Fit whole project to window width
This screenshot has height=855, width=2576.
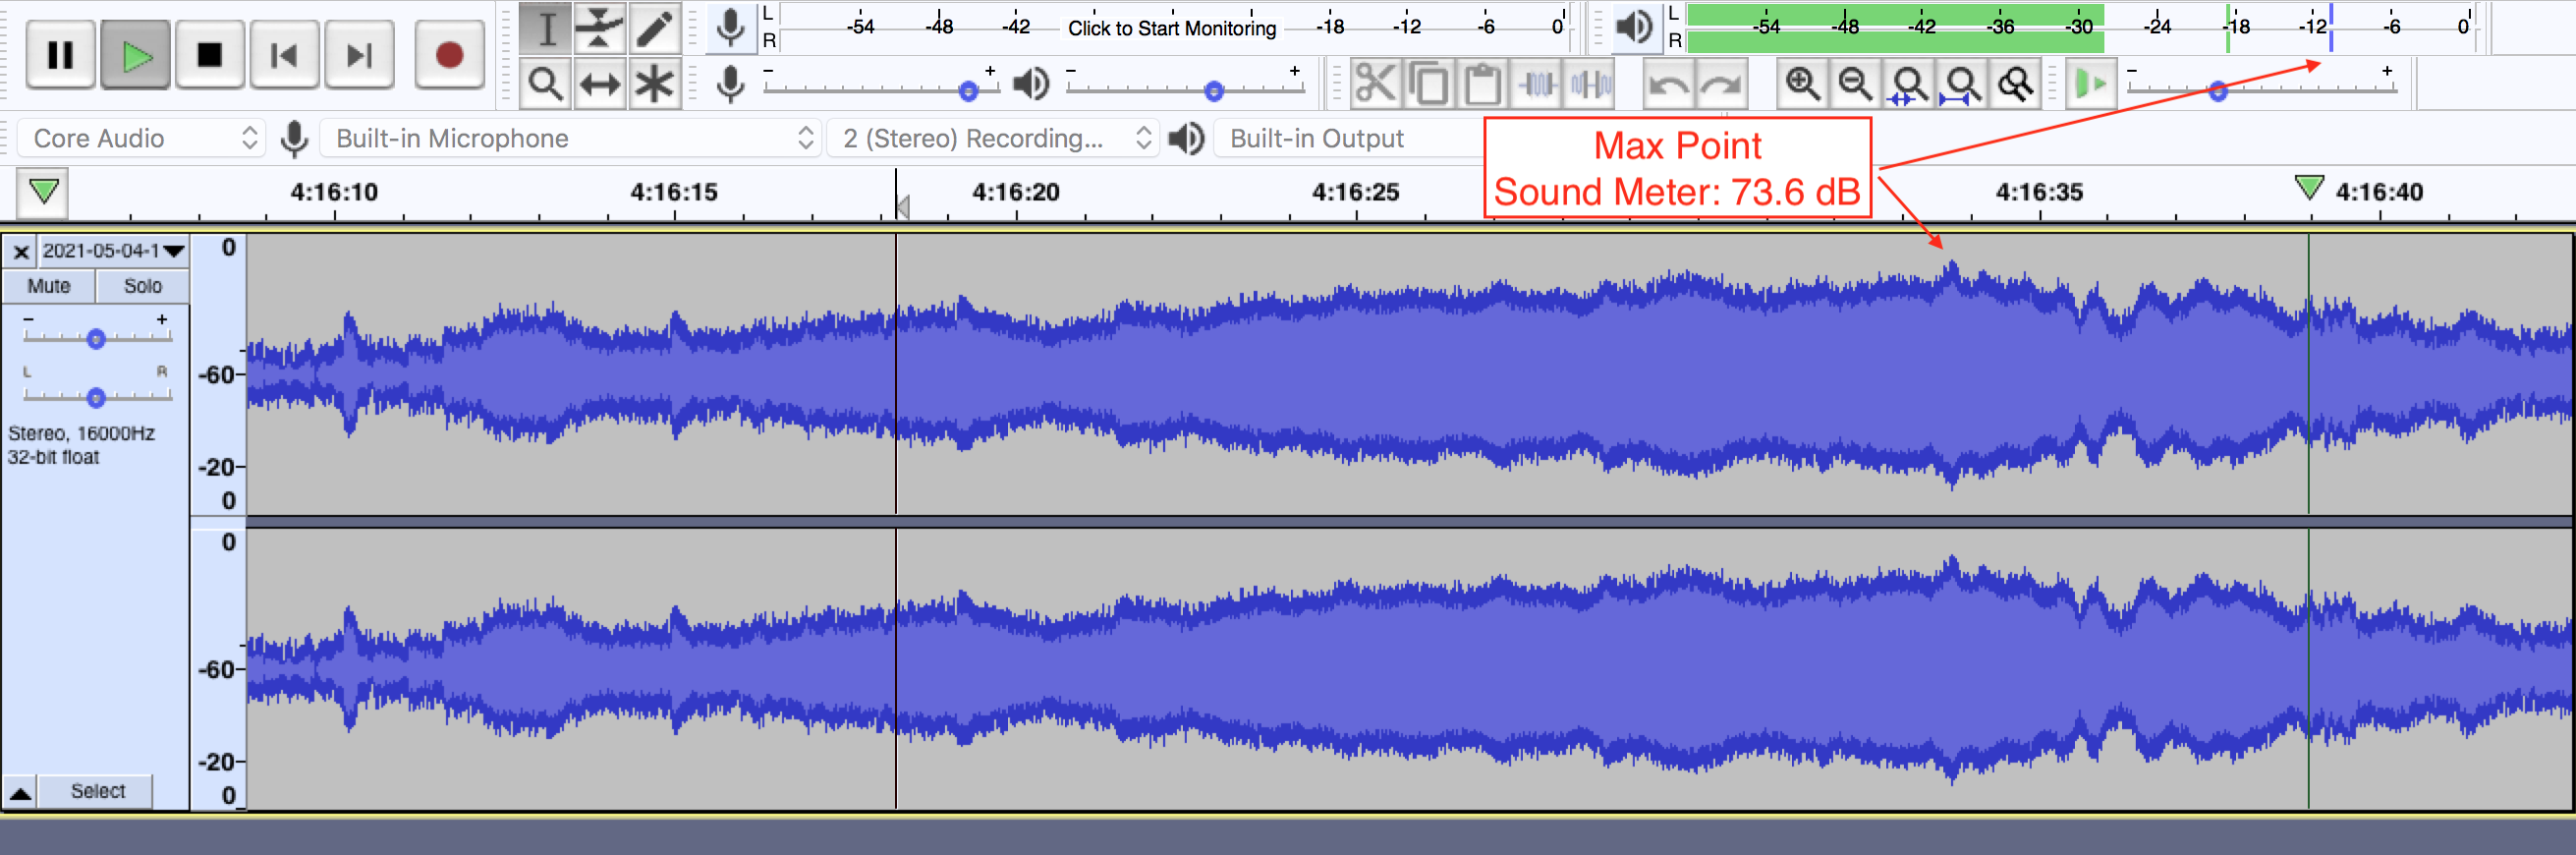(1962, 83)
